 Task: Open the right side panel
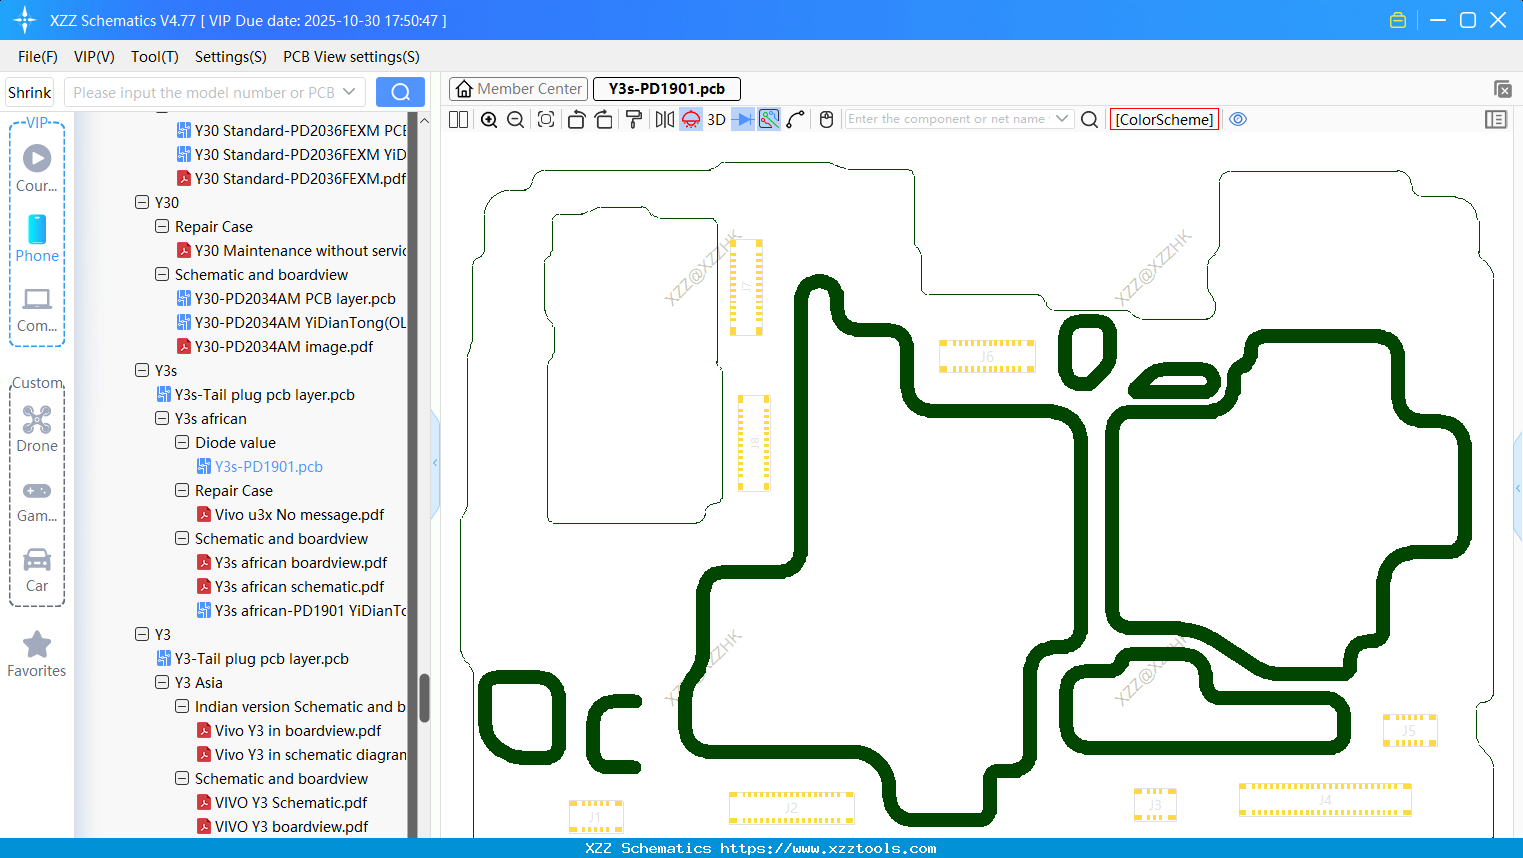[1496, 120]
